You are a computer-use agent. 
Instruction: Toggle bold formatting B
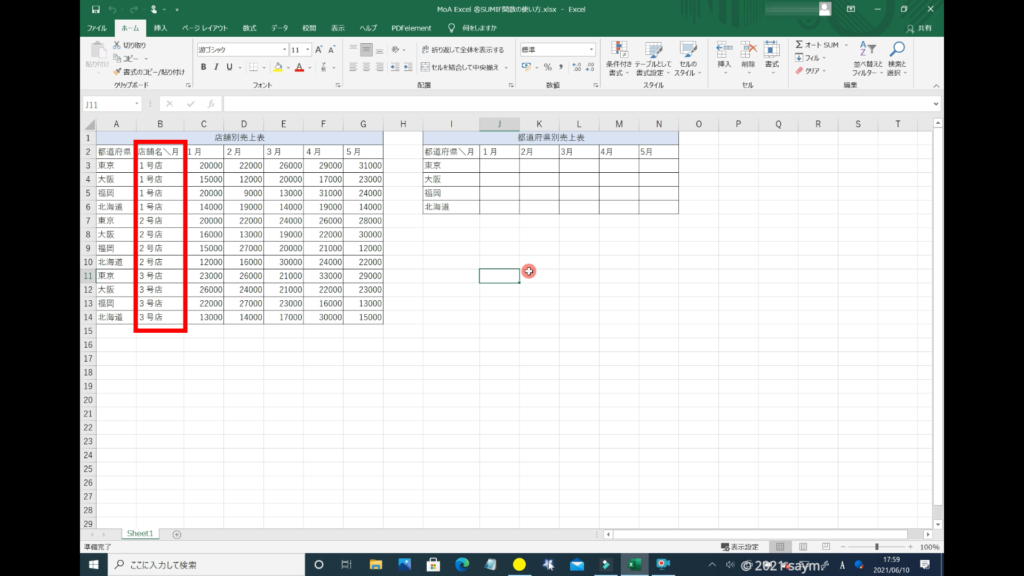203,68
